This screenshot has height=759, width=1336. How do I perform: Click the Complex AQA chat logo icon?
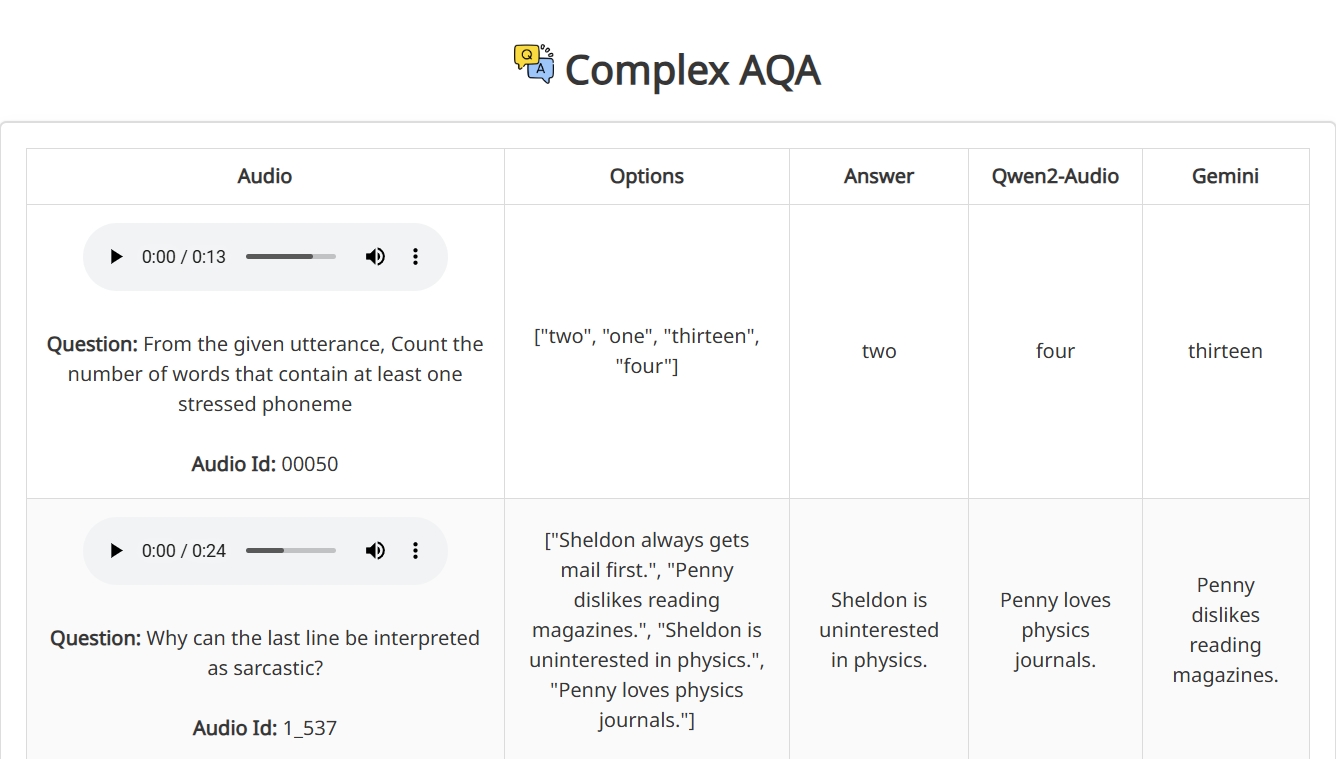pyautogui.click(x=534, y=64)
